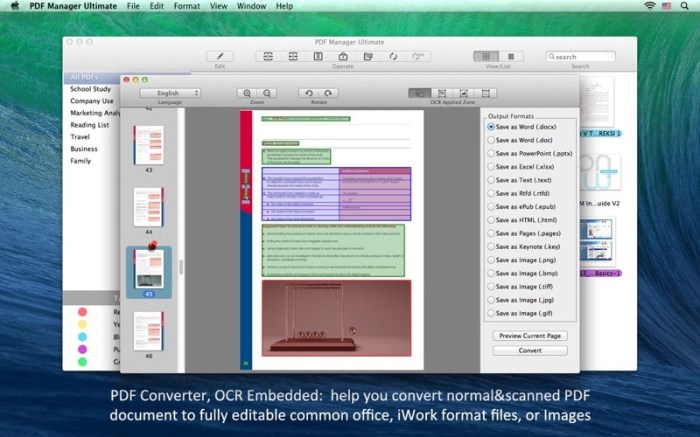This screenshot has width=700, height=437.
Task: Select the highlighted text zone OCR tool
Action: coord(420,93)
